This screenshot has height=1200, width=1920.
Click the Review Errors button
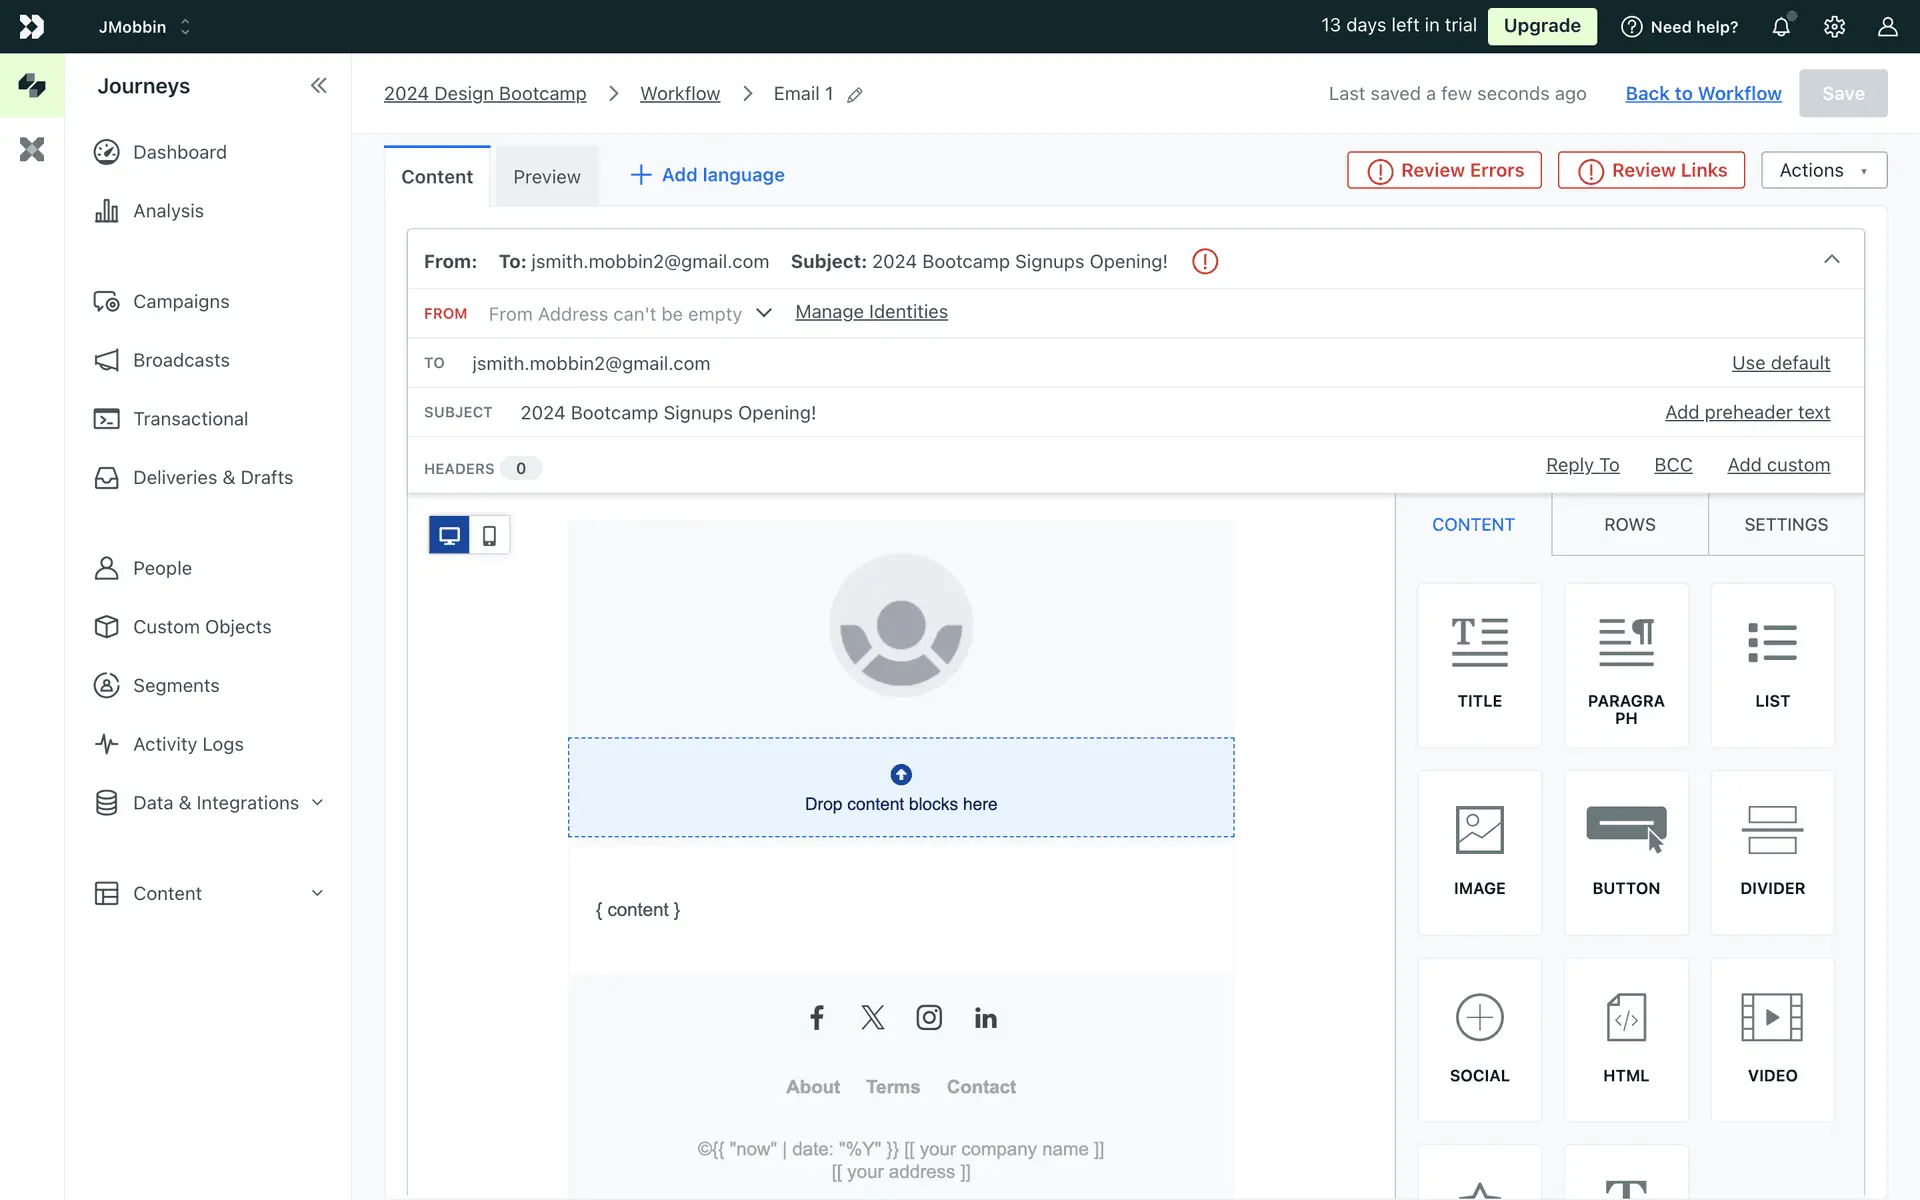tap(1444, 170)
